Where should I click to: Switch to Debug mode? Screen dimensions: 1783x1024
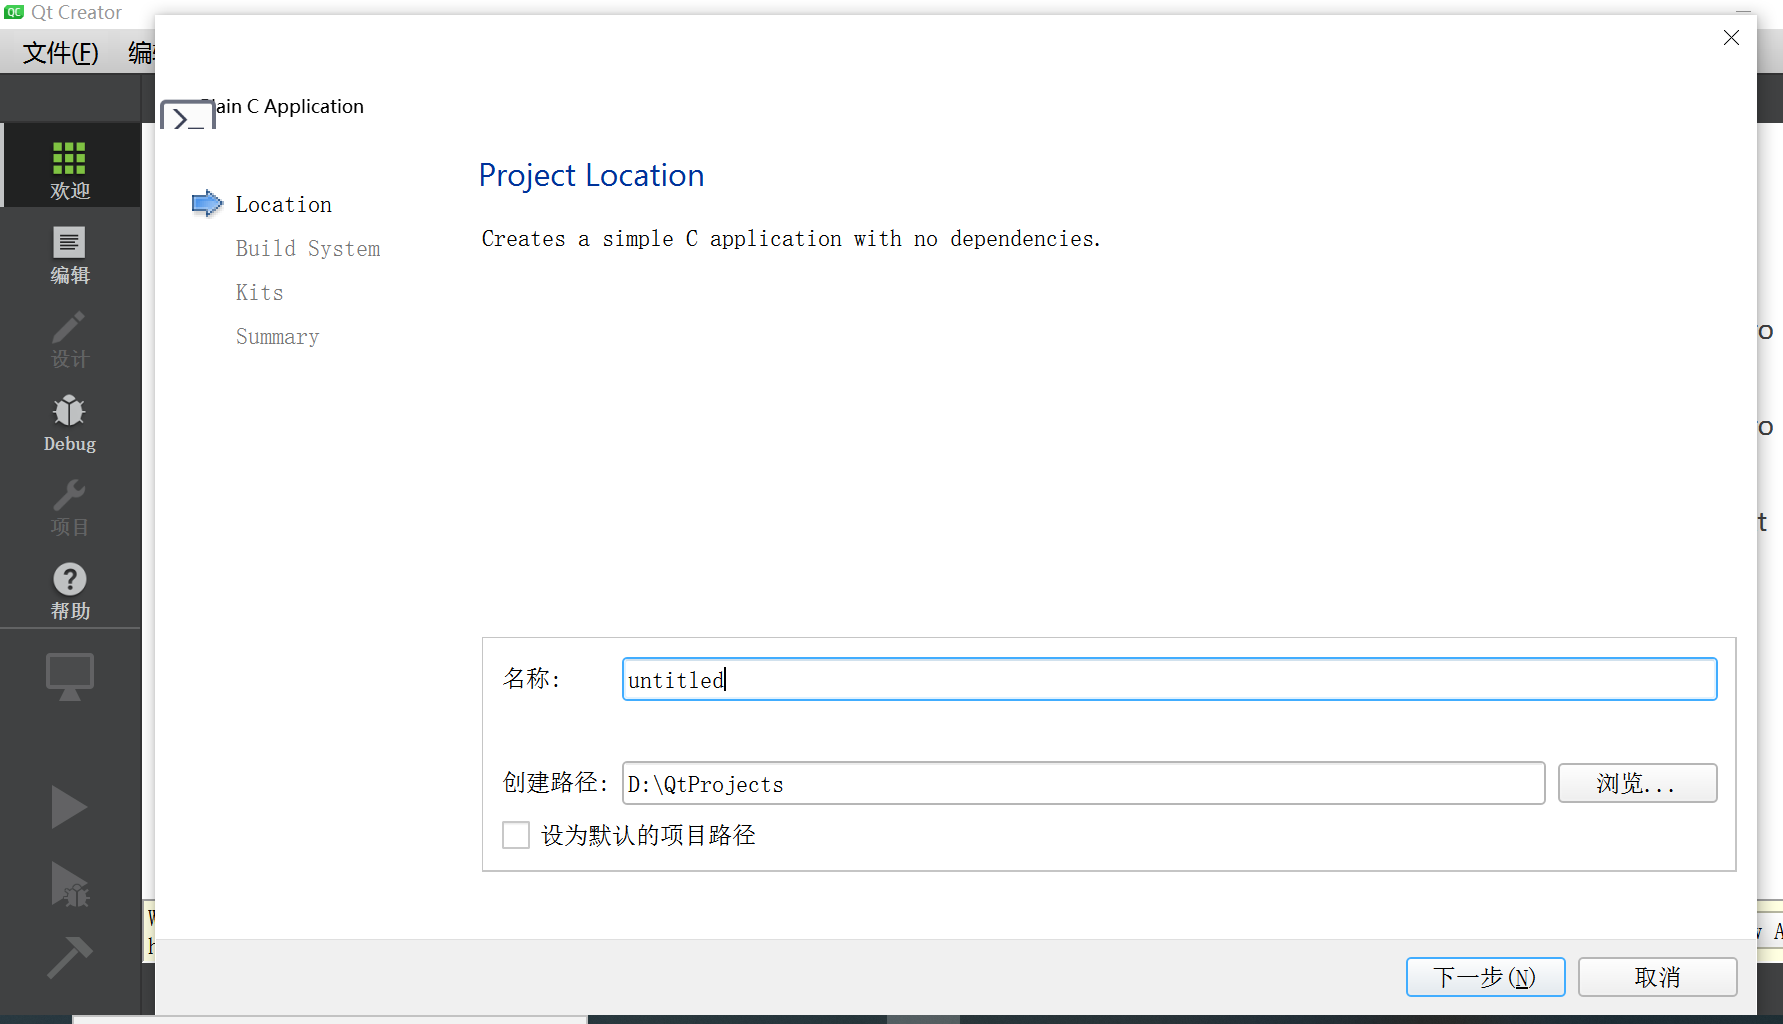[x=69, y=423]
